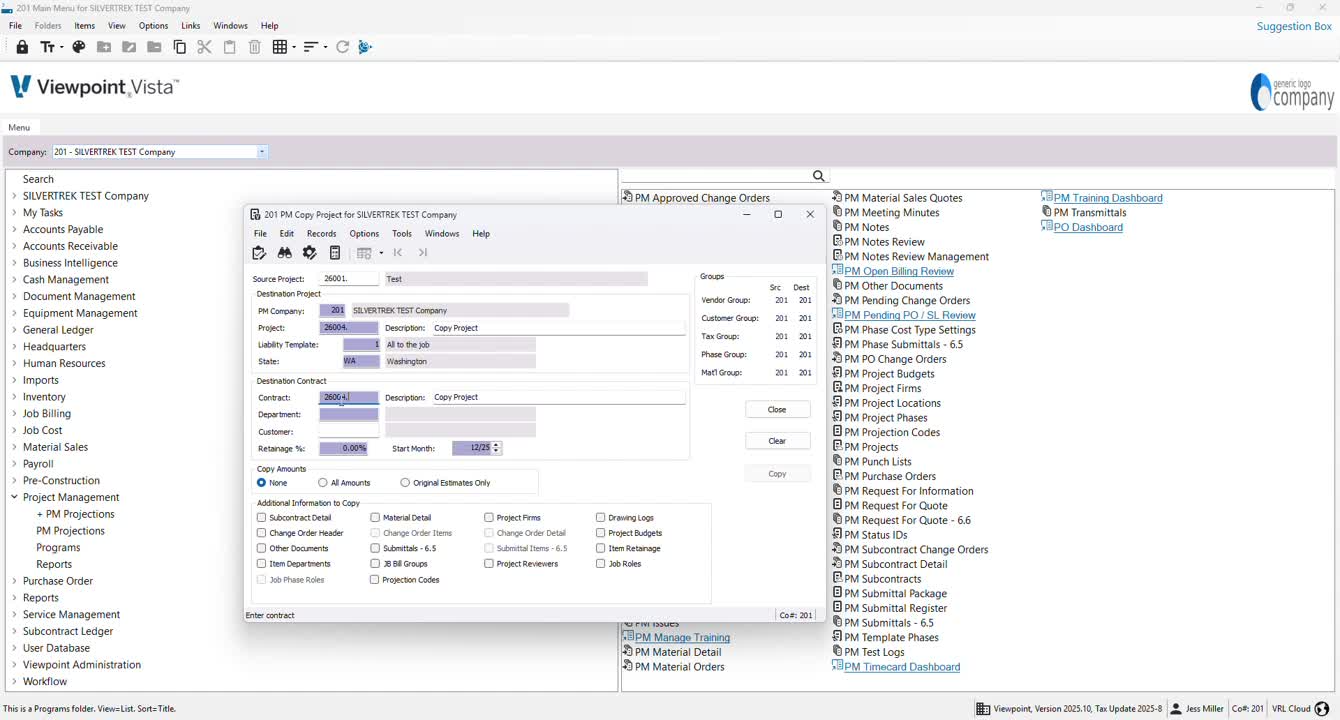Click the Jess Miller user icon
The image size is (1340, 720).
tap(1177, 709)
